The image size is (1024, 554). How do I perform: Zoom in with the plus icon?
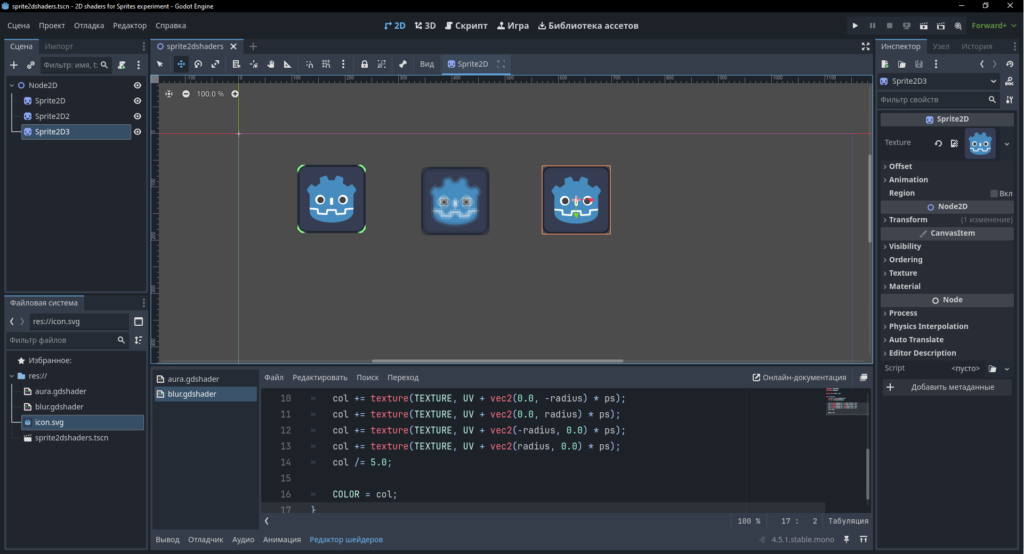click(x=235, y=94)
